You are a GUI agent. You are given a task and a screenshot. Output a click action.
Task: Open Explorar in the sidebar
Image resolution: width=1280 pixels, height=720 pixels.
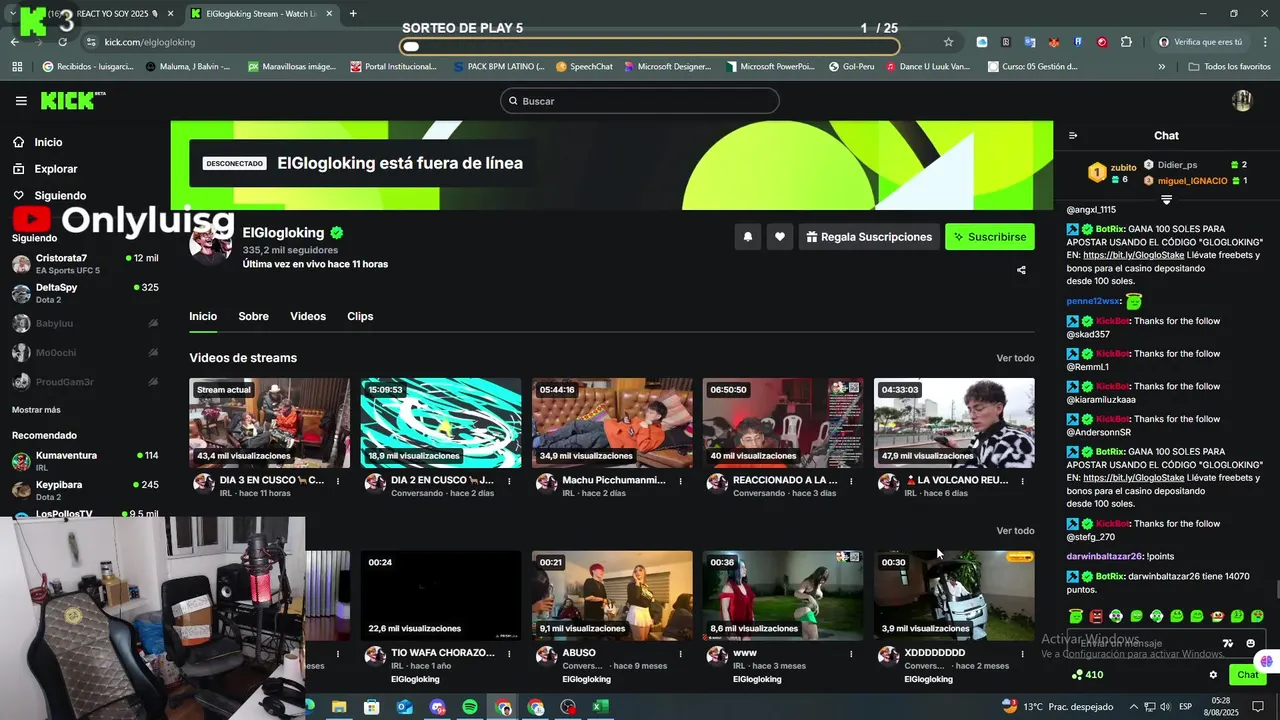pos(56,169)
